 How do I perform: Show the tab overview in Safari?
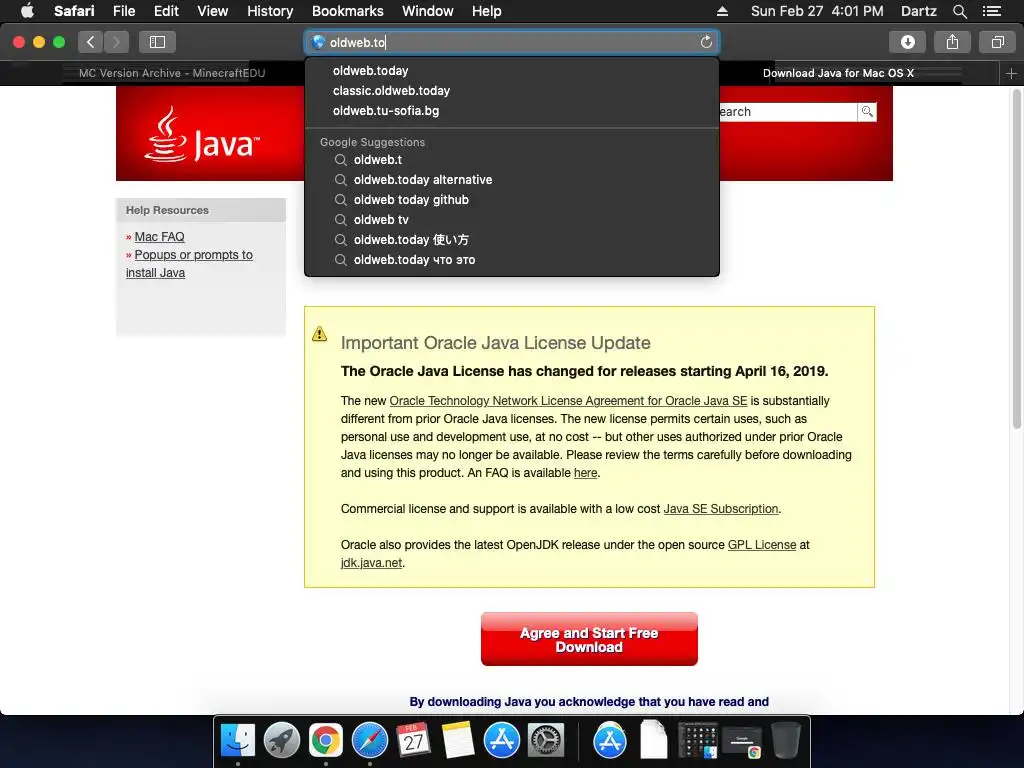(x=997, y=42)
